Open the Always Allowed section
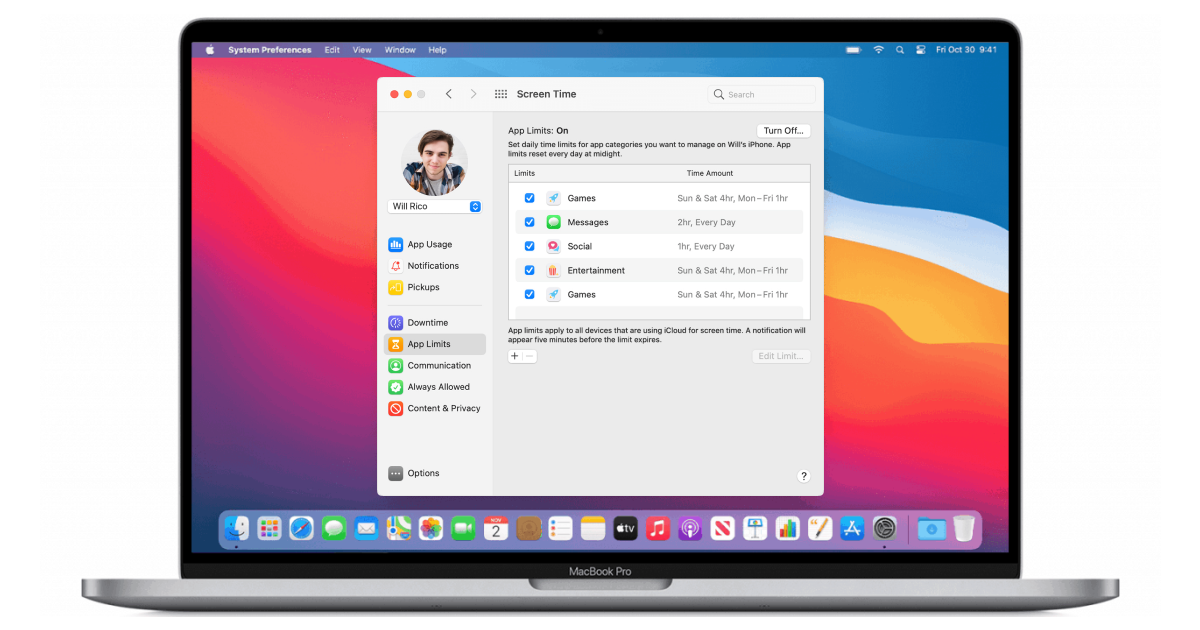The width and height of the screenshot is (1200, 630). click(x=429, y=387)
